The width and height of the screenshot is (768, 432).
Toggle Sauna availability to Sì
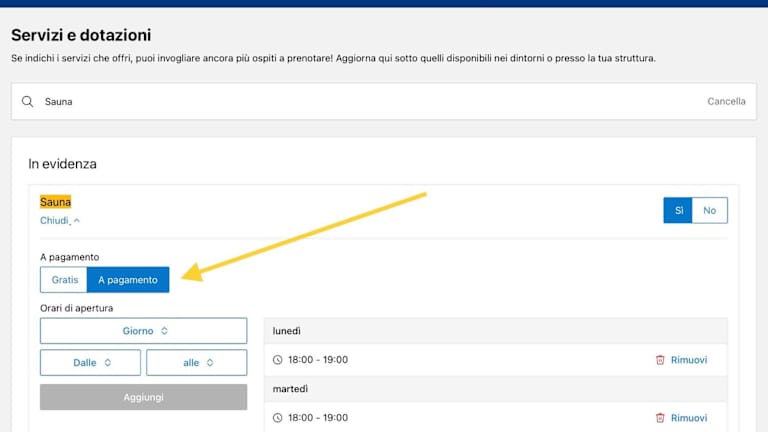click(678, 210)
